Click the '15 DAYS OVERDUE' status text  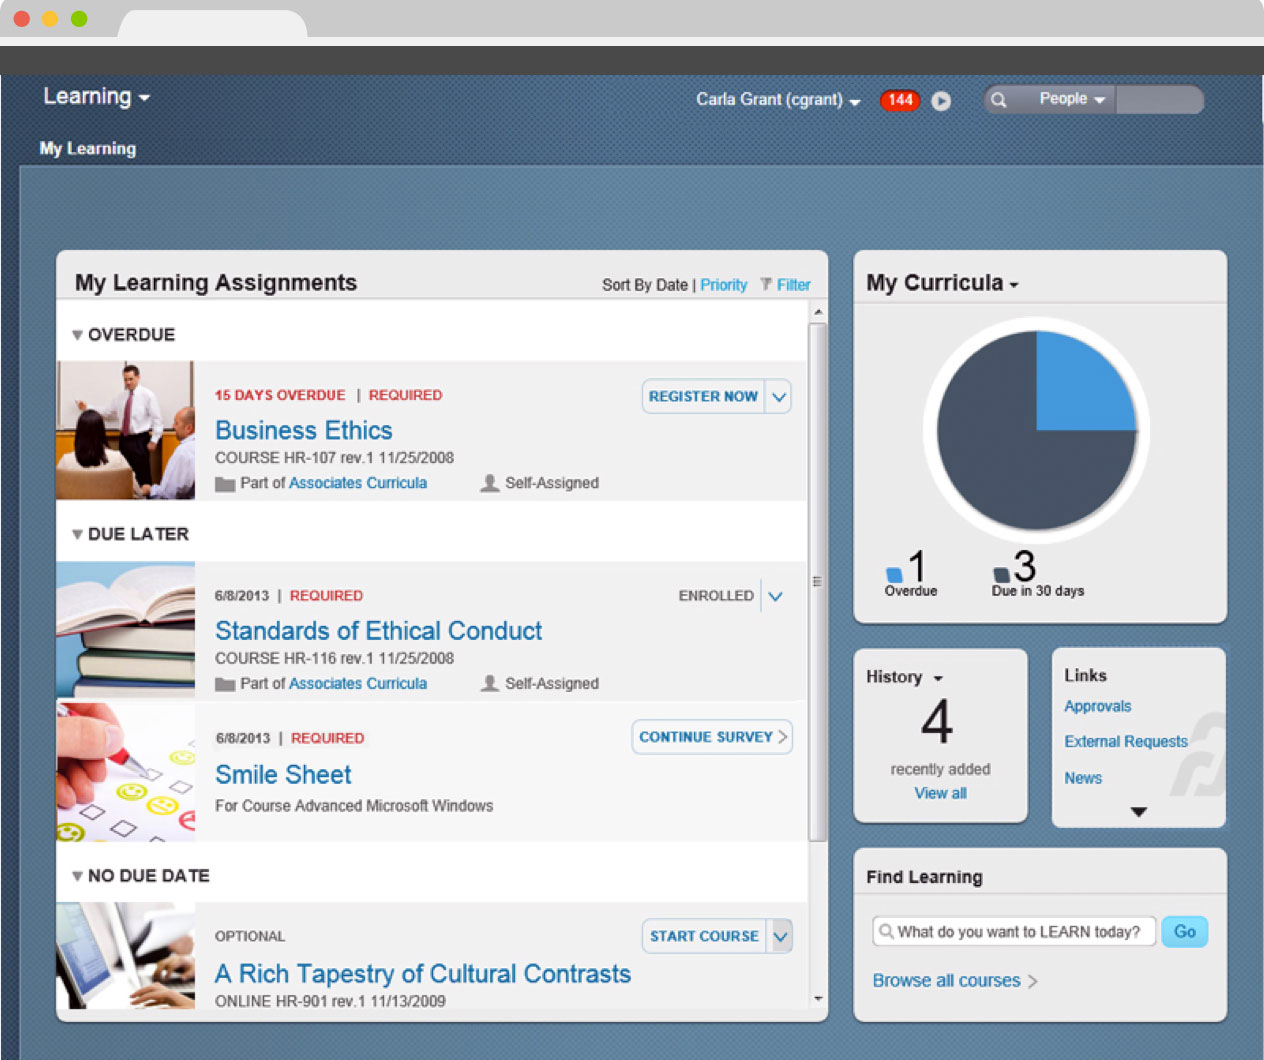click(280, 395)
